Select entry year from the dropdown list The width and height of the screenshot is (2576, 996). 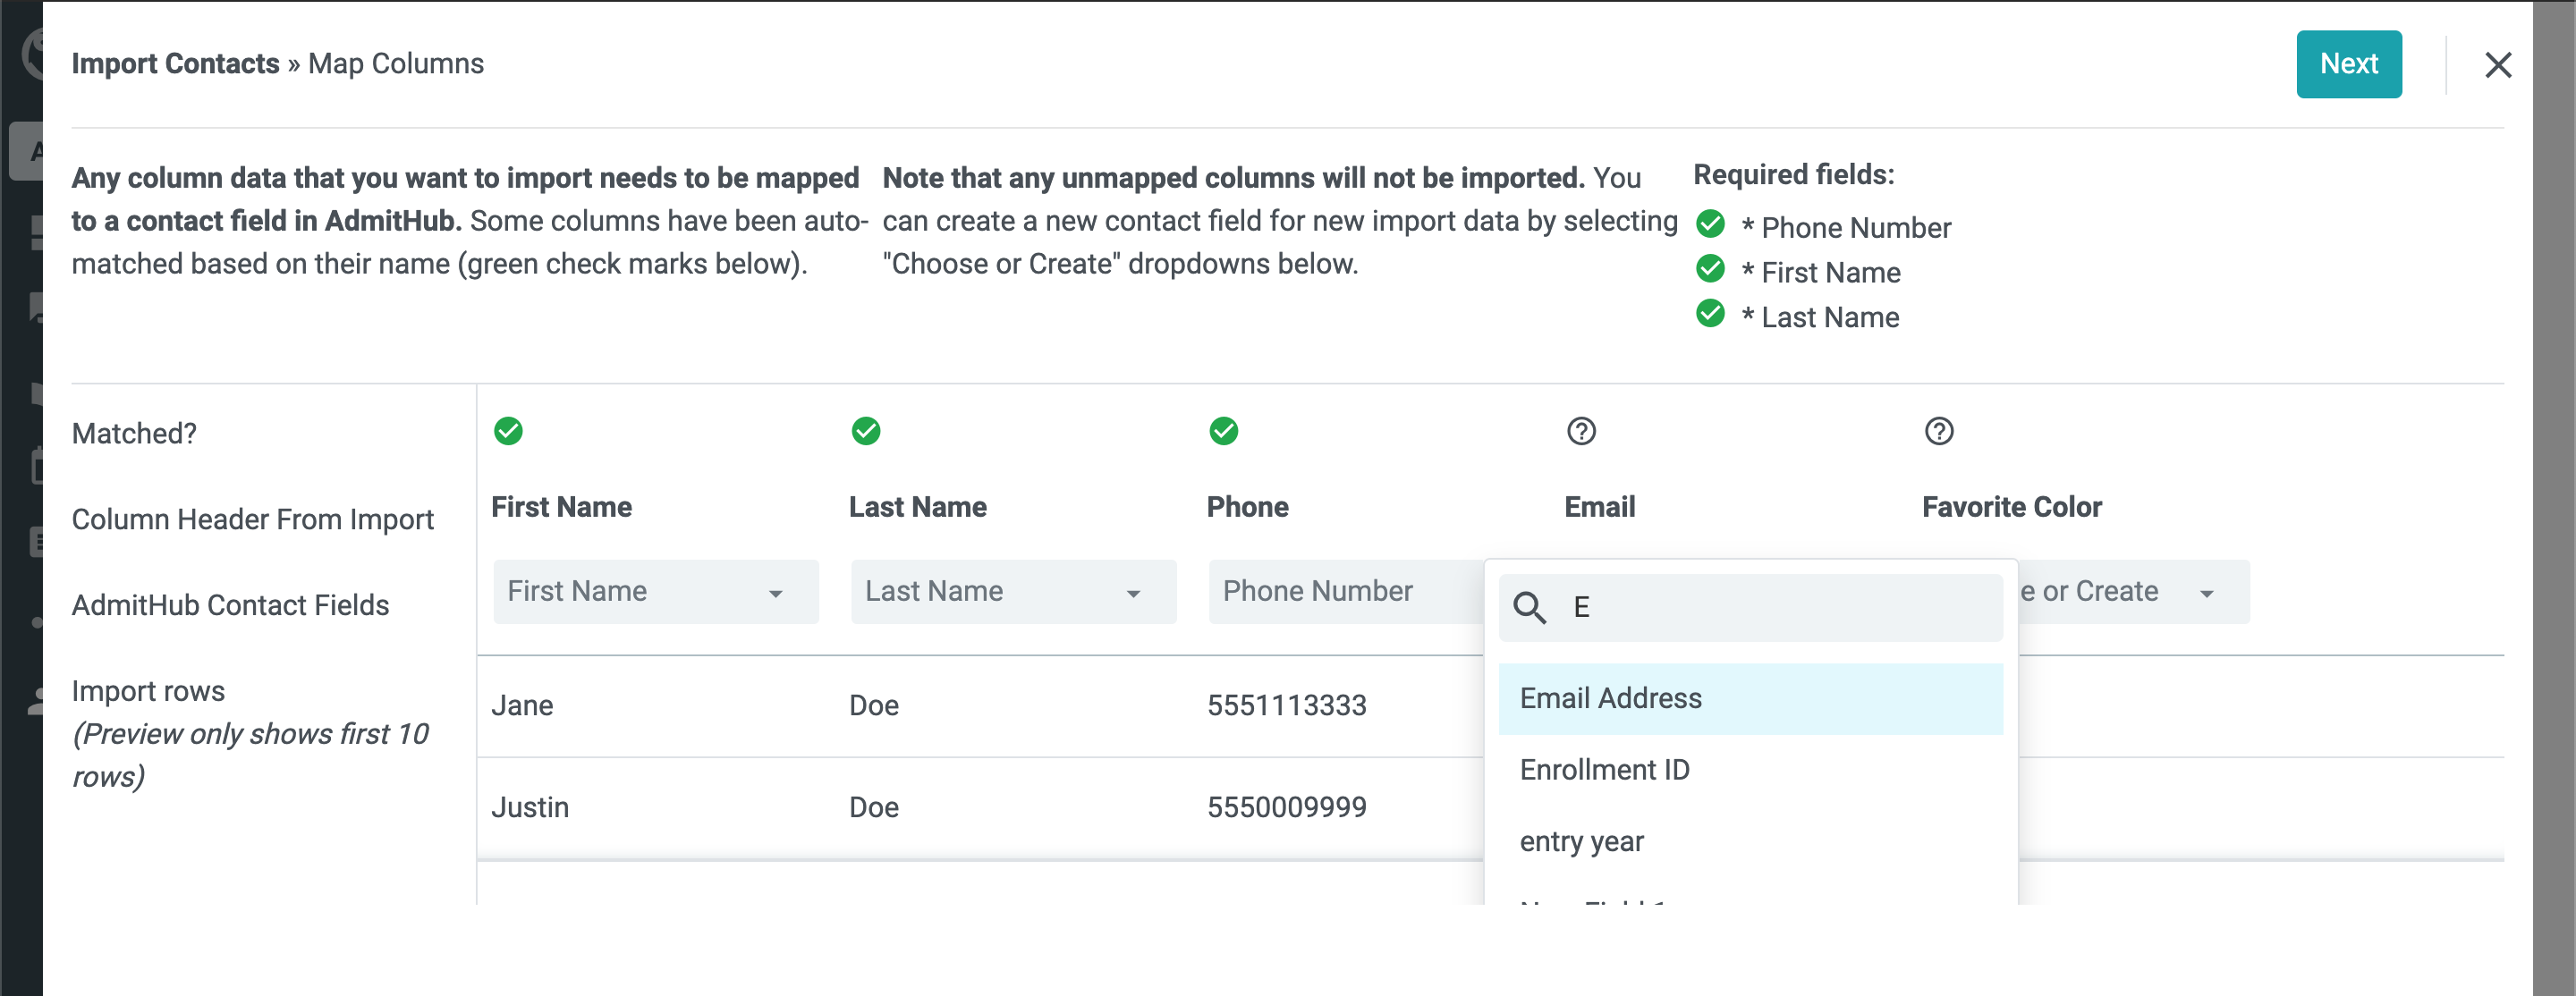tap(1750, 842)
